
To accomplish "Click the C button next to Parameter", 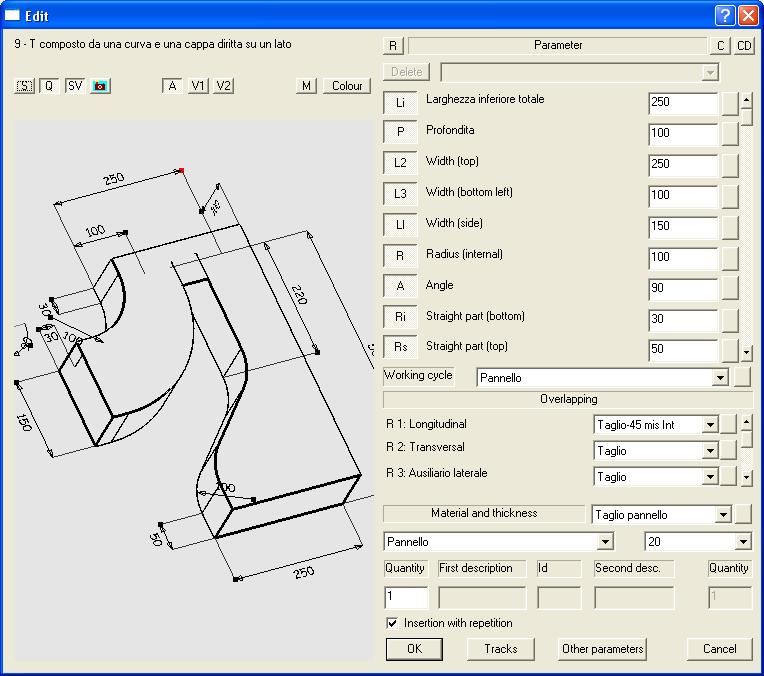I will [x=720, y=45].
